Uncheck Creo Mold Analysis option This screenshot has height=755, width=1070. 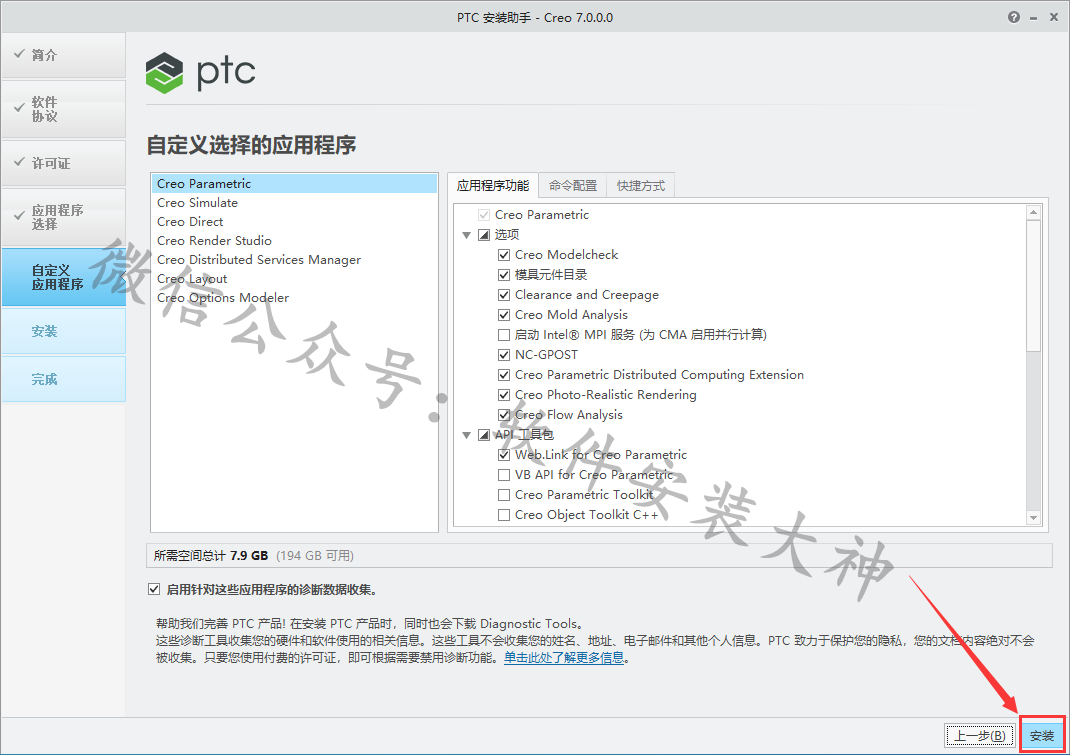504,315
